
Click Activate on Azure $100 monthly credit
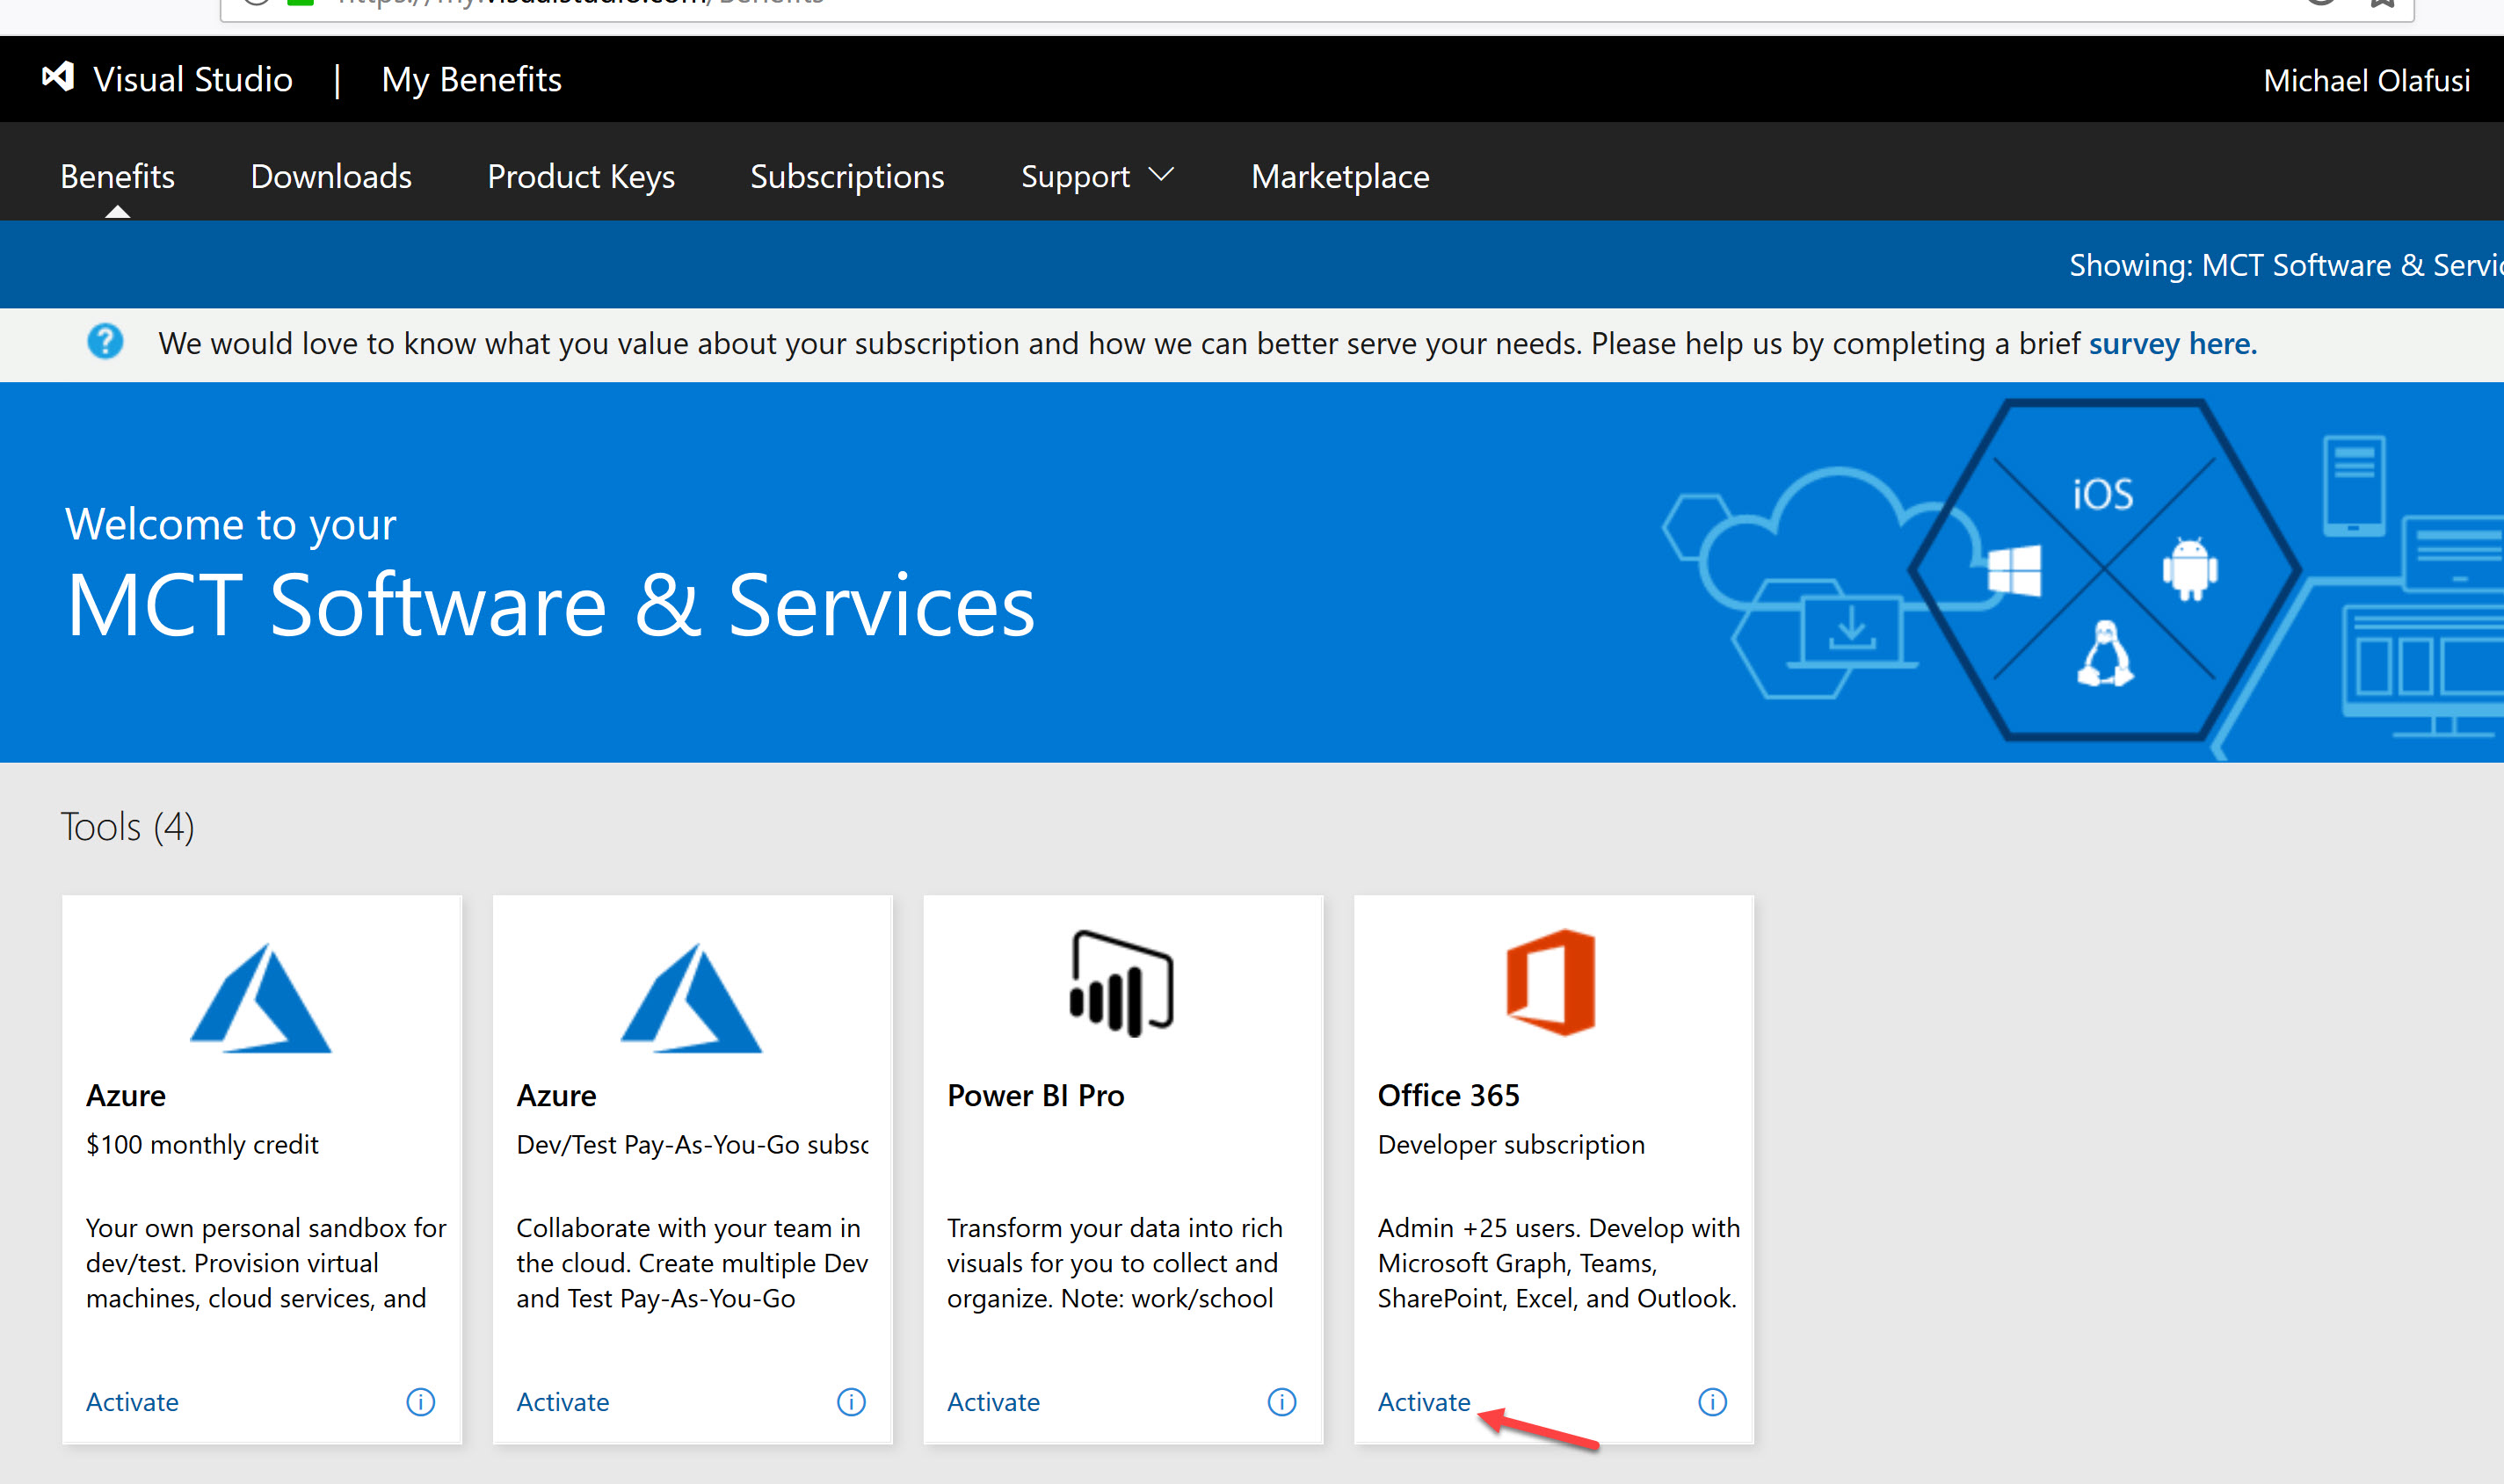pos(133,1401)
